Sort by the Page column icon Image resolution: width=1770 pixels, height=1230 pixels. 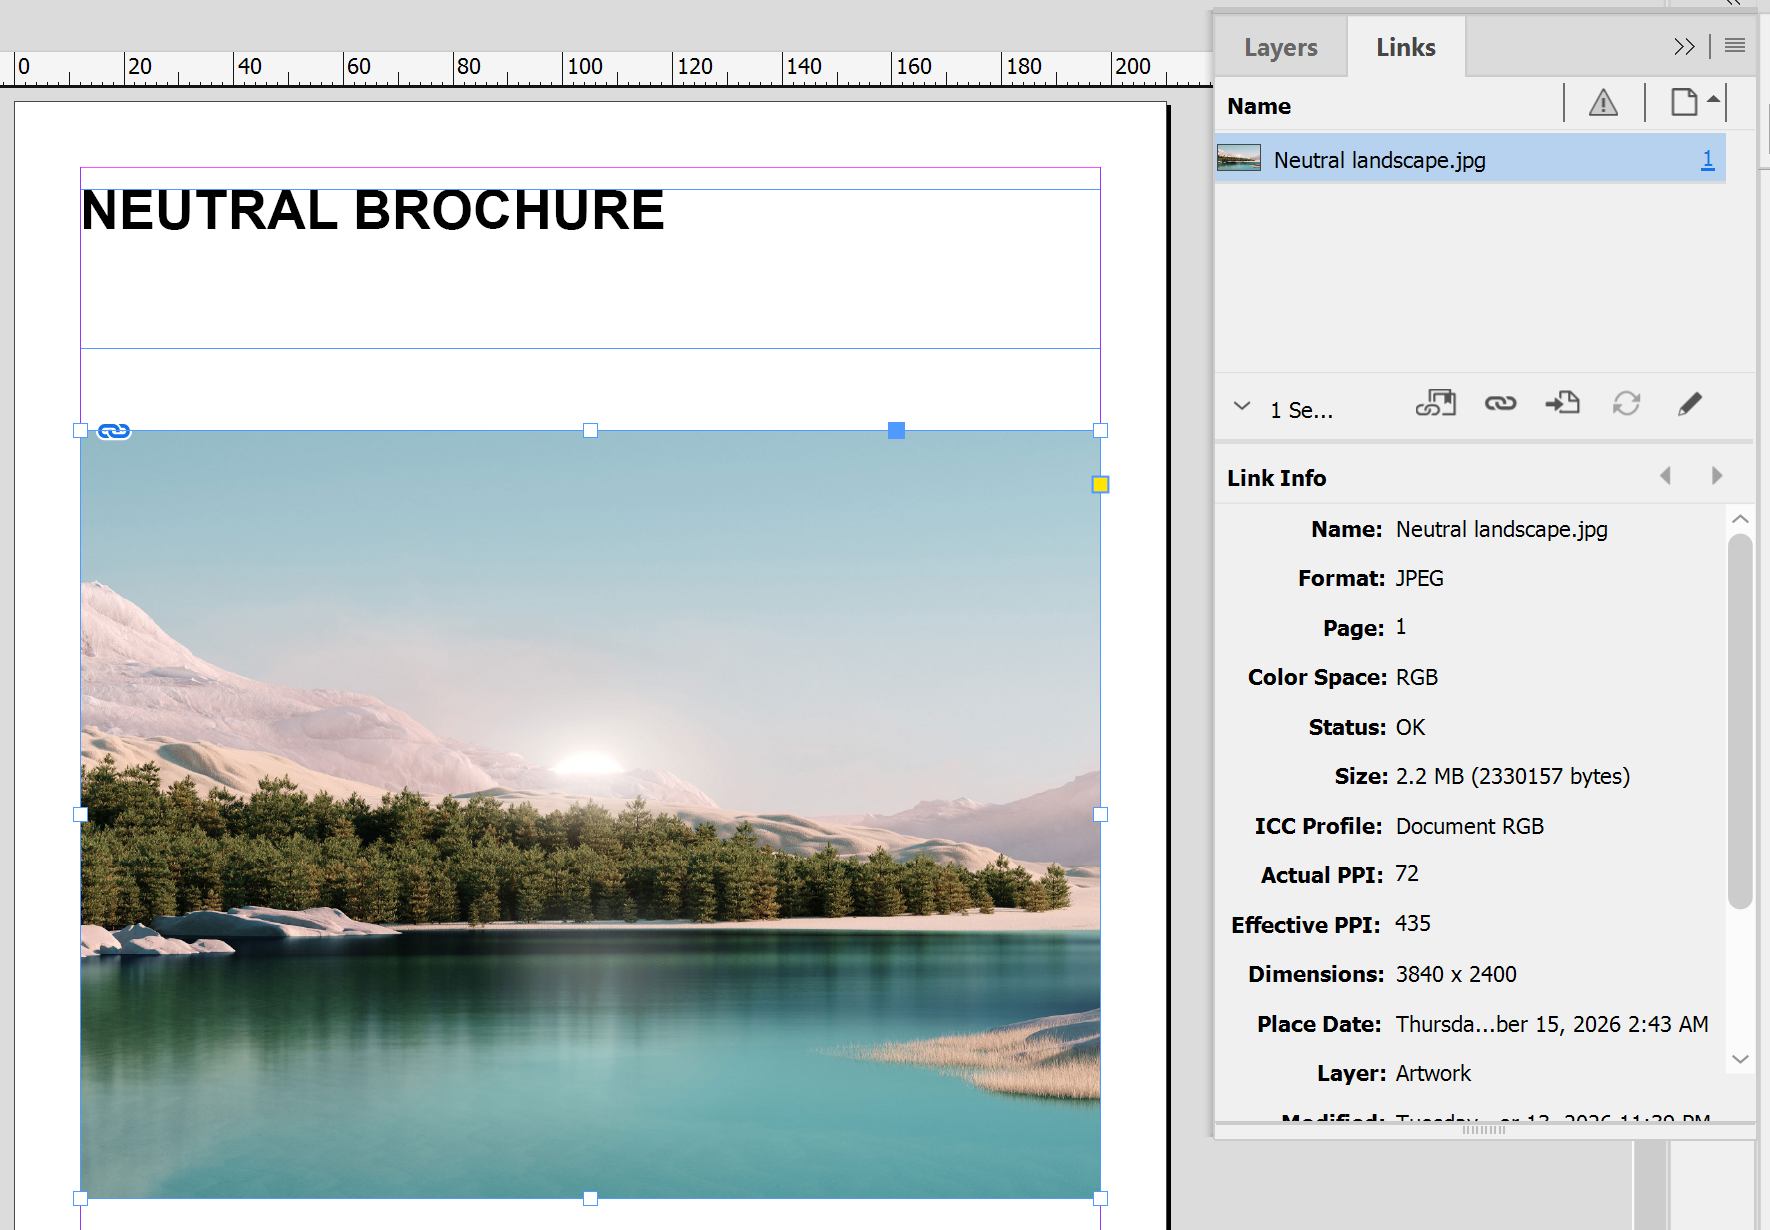coord(1685,102)
